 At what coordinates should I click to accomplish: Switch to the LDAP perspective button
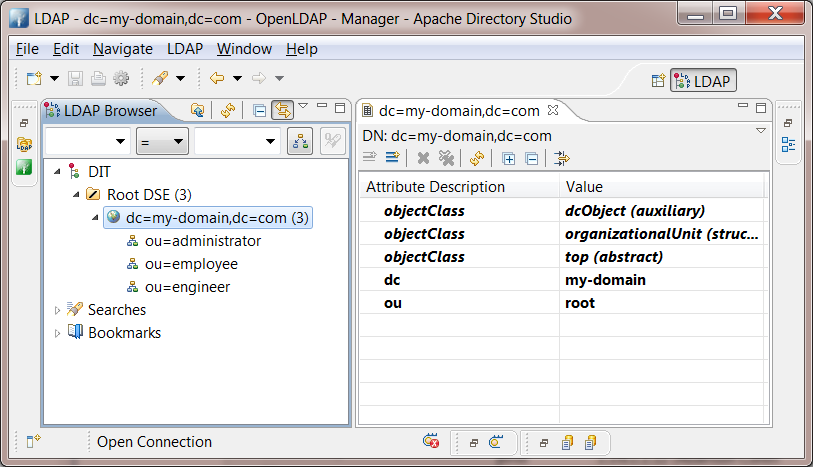[x=703, y=81]
